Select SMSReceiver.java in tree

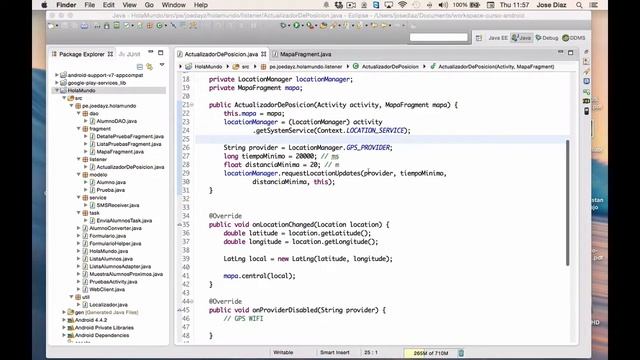[118, 205]
